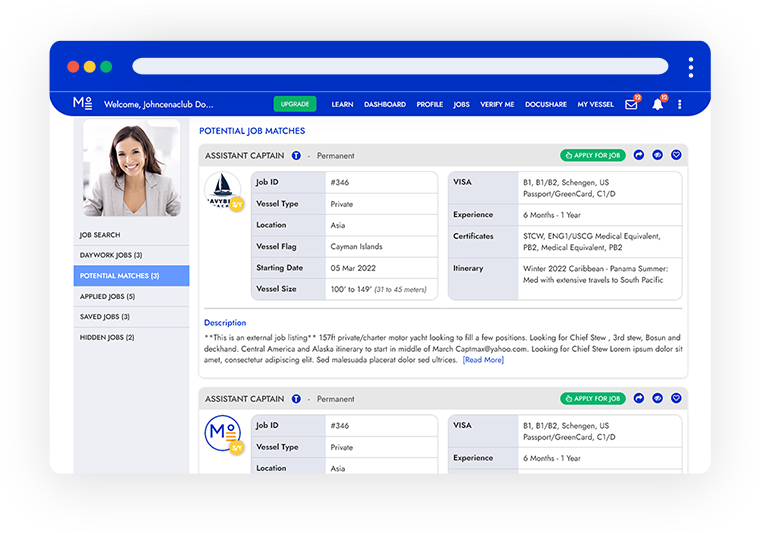Open the notifications bell icon
Screen dimensions: 760x533
(x=658, y=104)
